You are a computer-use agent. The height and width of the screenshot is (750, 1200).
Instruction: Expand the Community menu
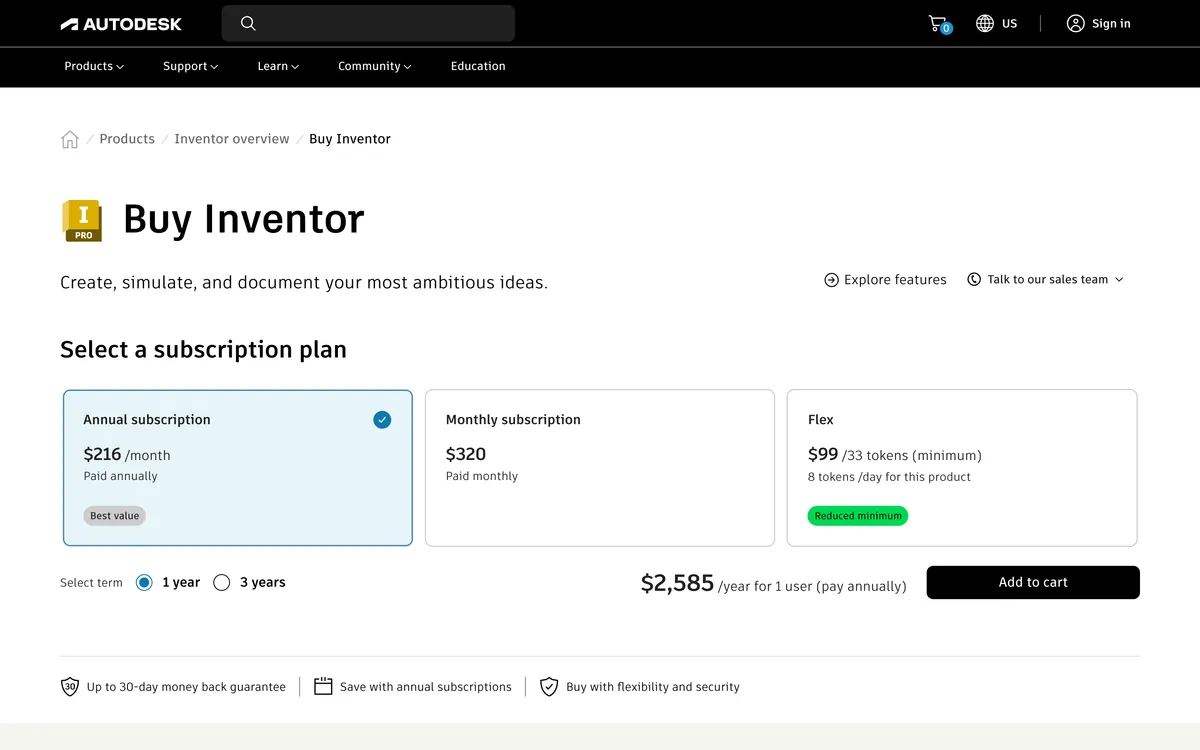pos(375,66)
